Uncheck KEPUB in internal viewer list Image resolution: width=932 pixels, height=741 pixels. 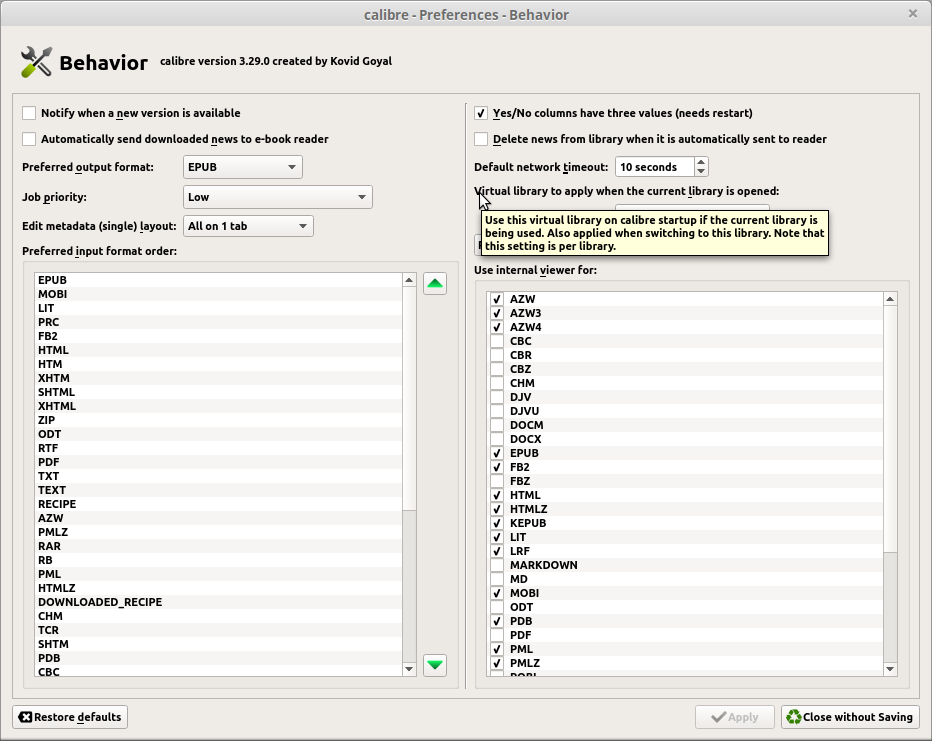coord(497,523)
